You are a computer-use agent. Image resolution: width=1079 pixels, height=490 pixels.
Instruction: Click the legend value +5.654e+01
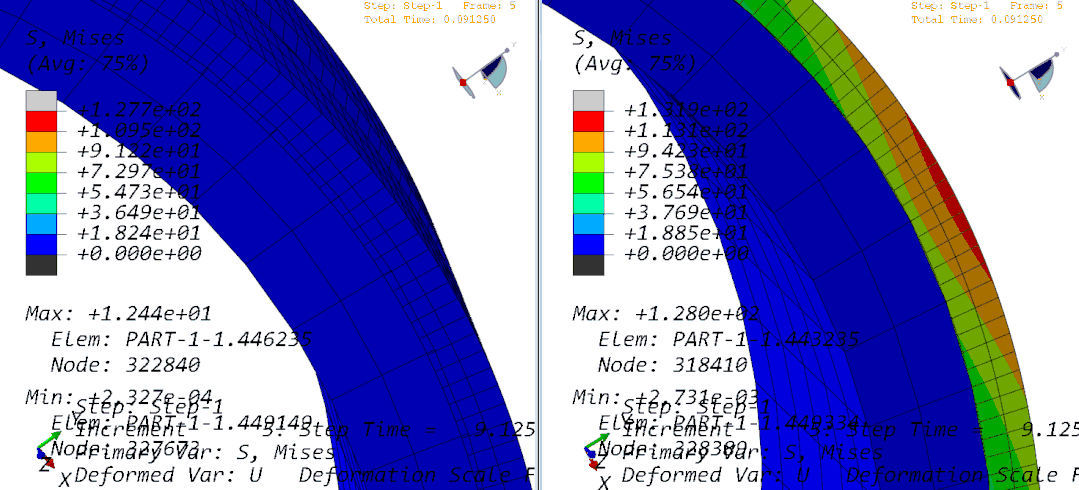686,192
